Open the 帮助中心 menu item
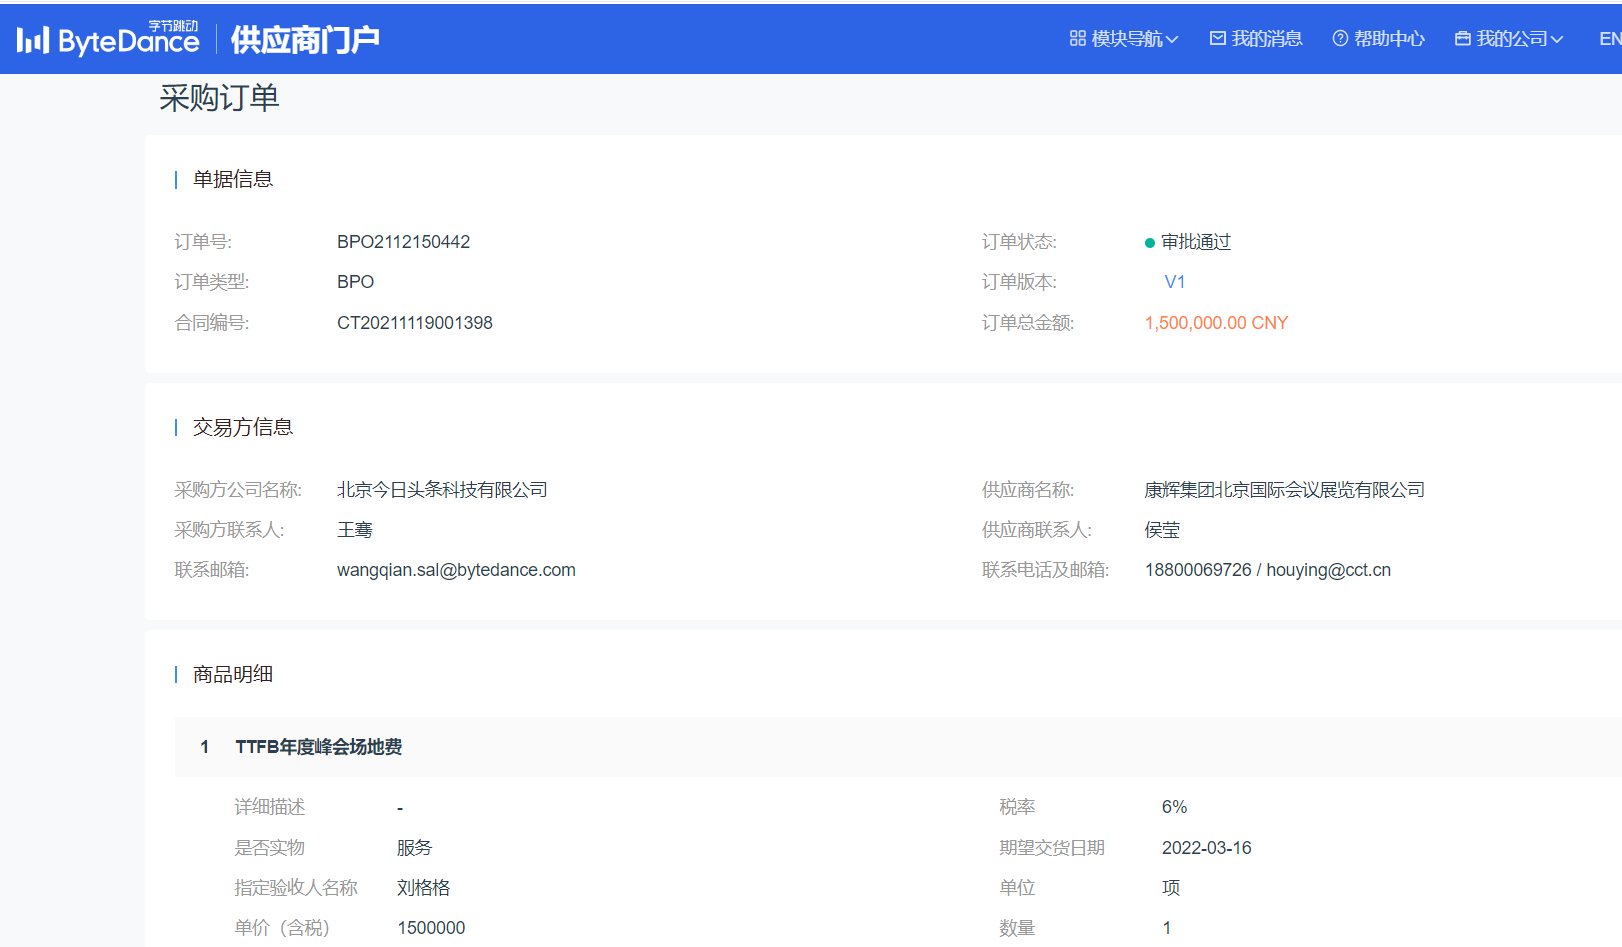Screen dimensions: 1622x947 [x=1388, y=39]
